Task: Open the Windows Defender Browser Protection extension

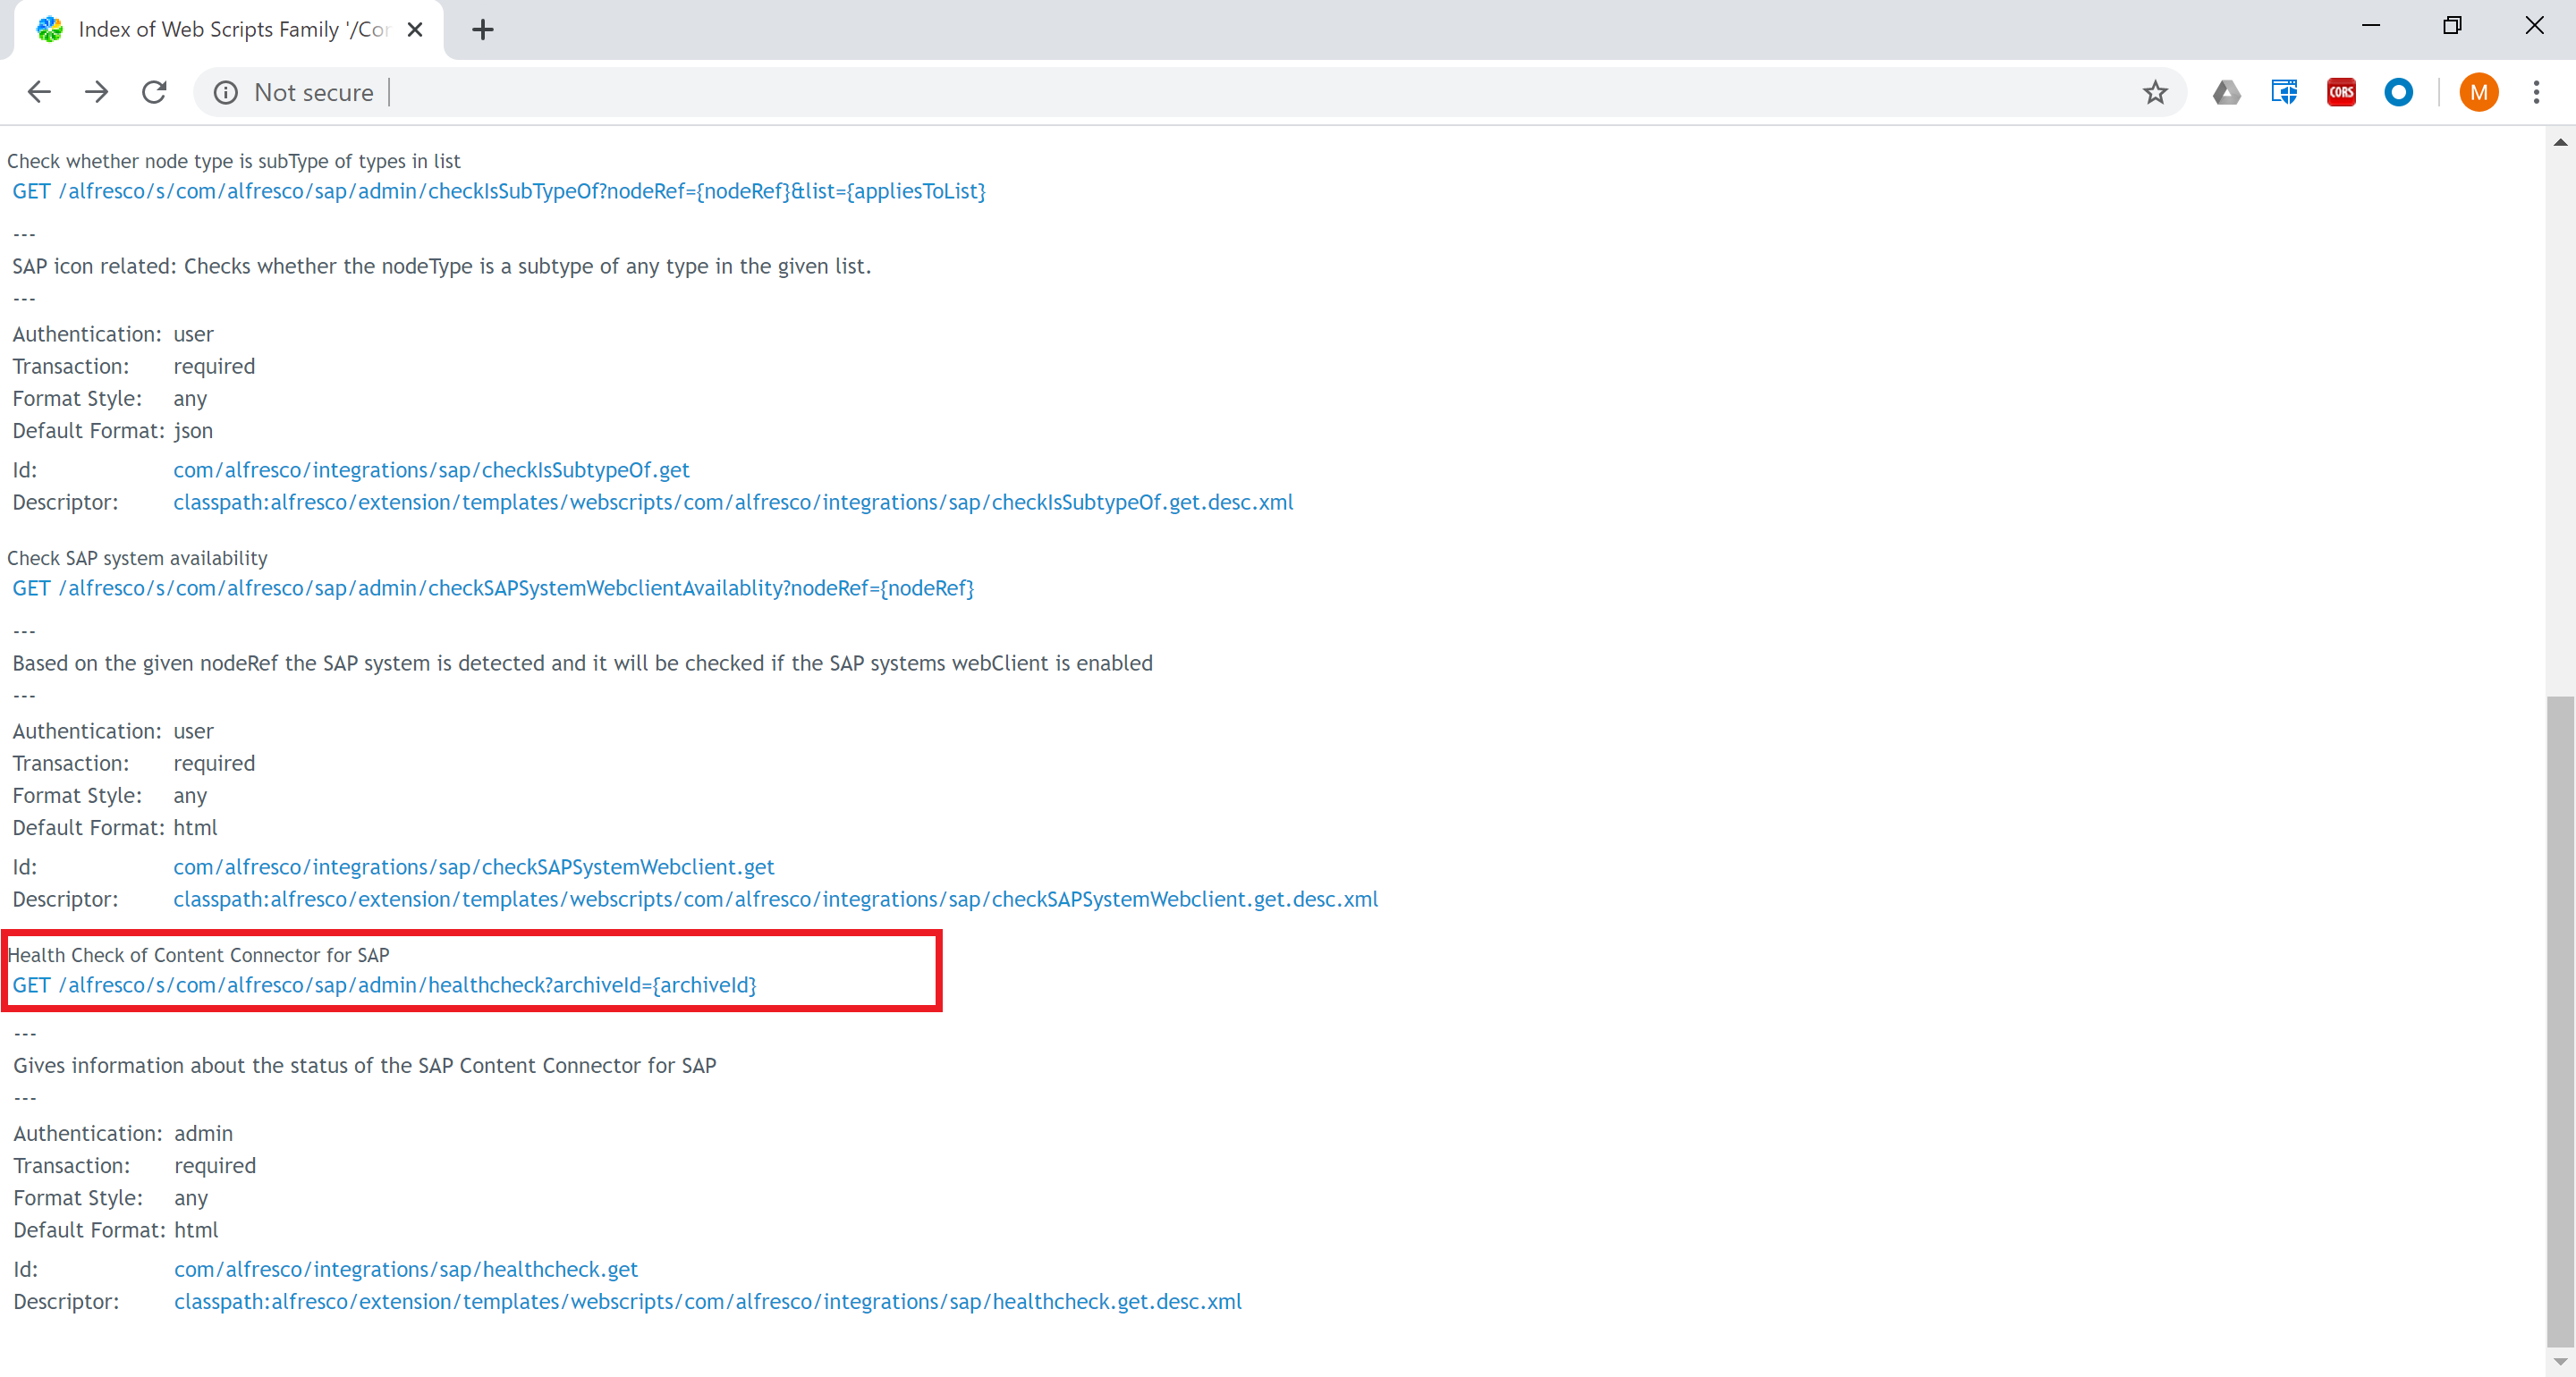Action: (x=2284, y=92)
